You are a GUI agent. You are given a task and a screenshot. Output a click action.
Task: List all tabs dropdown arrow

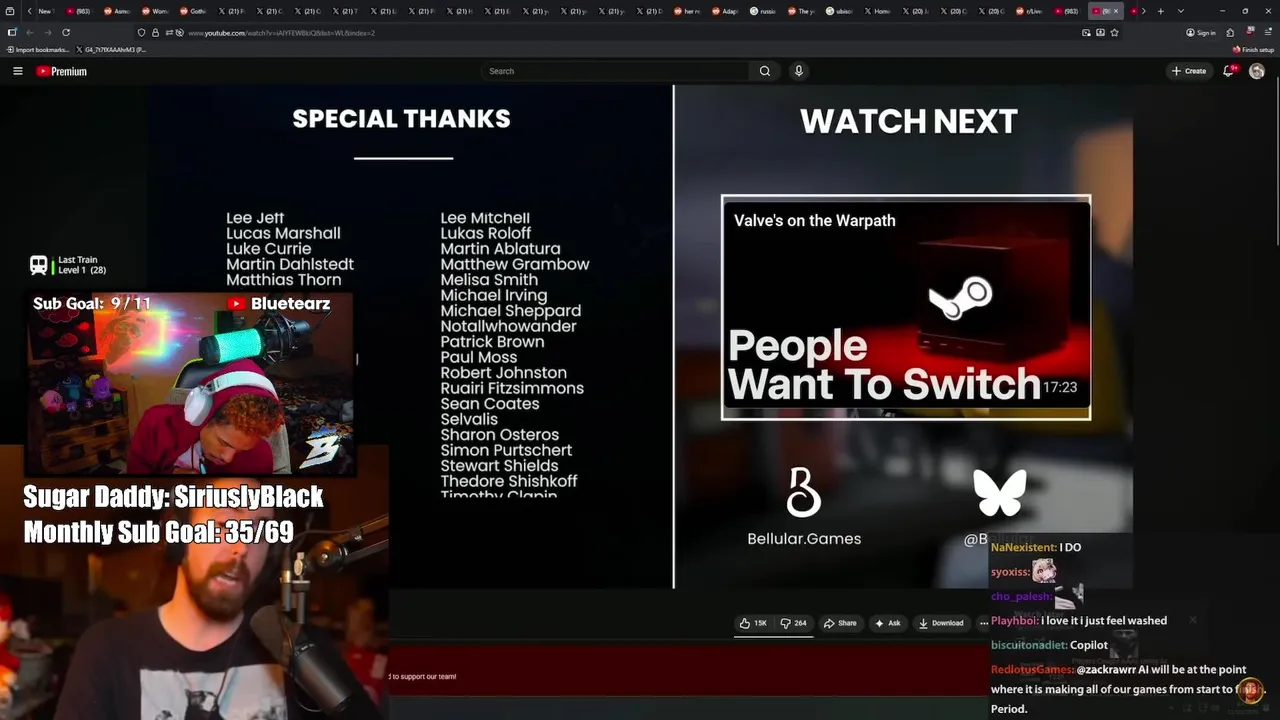1181,11
